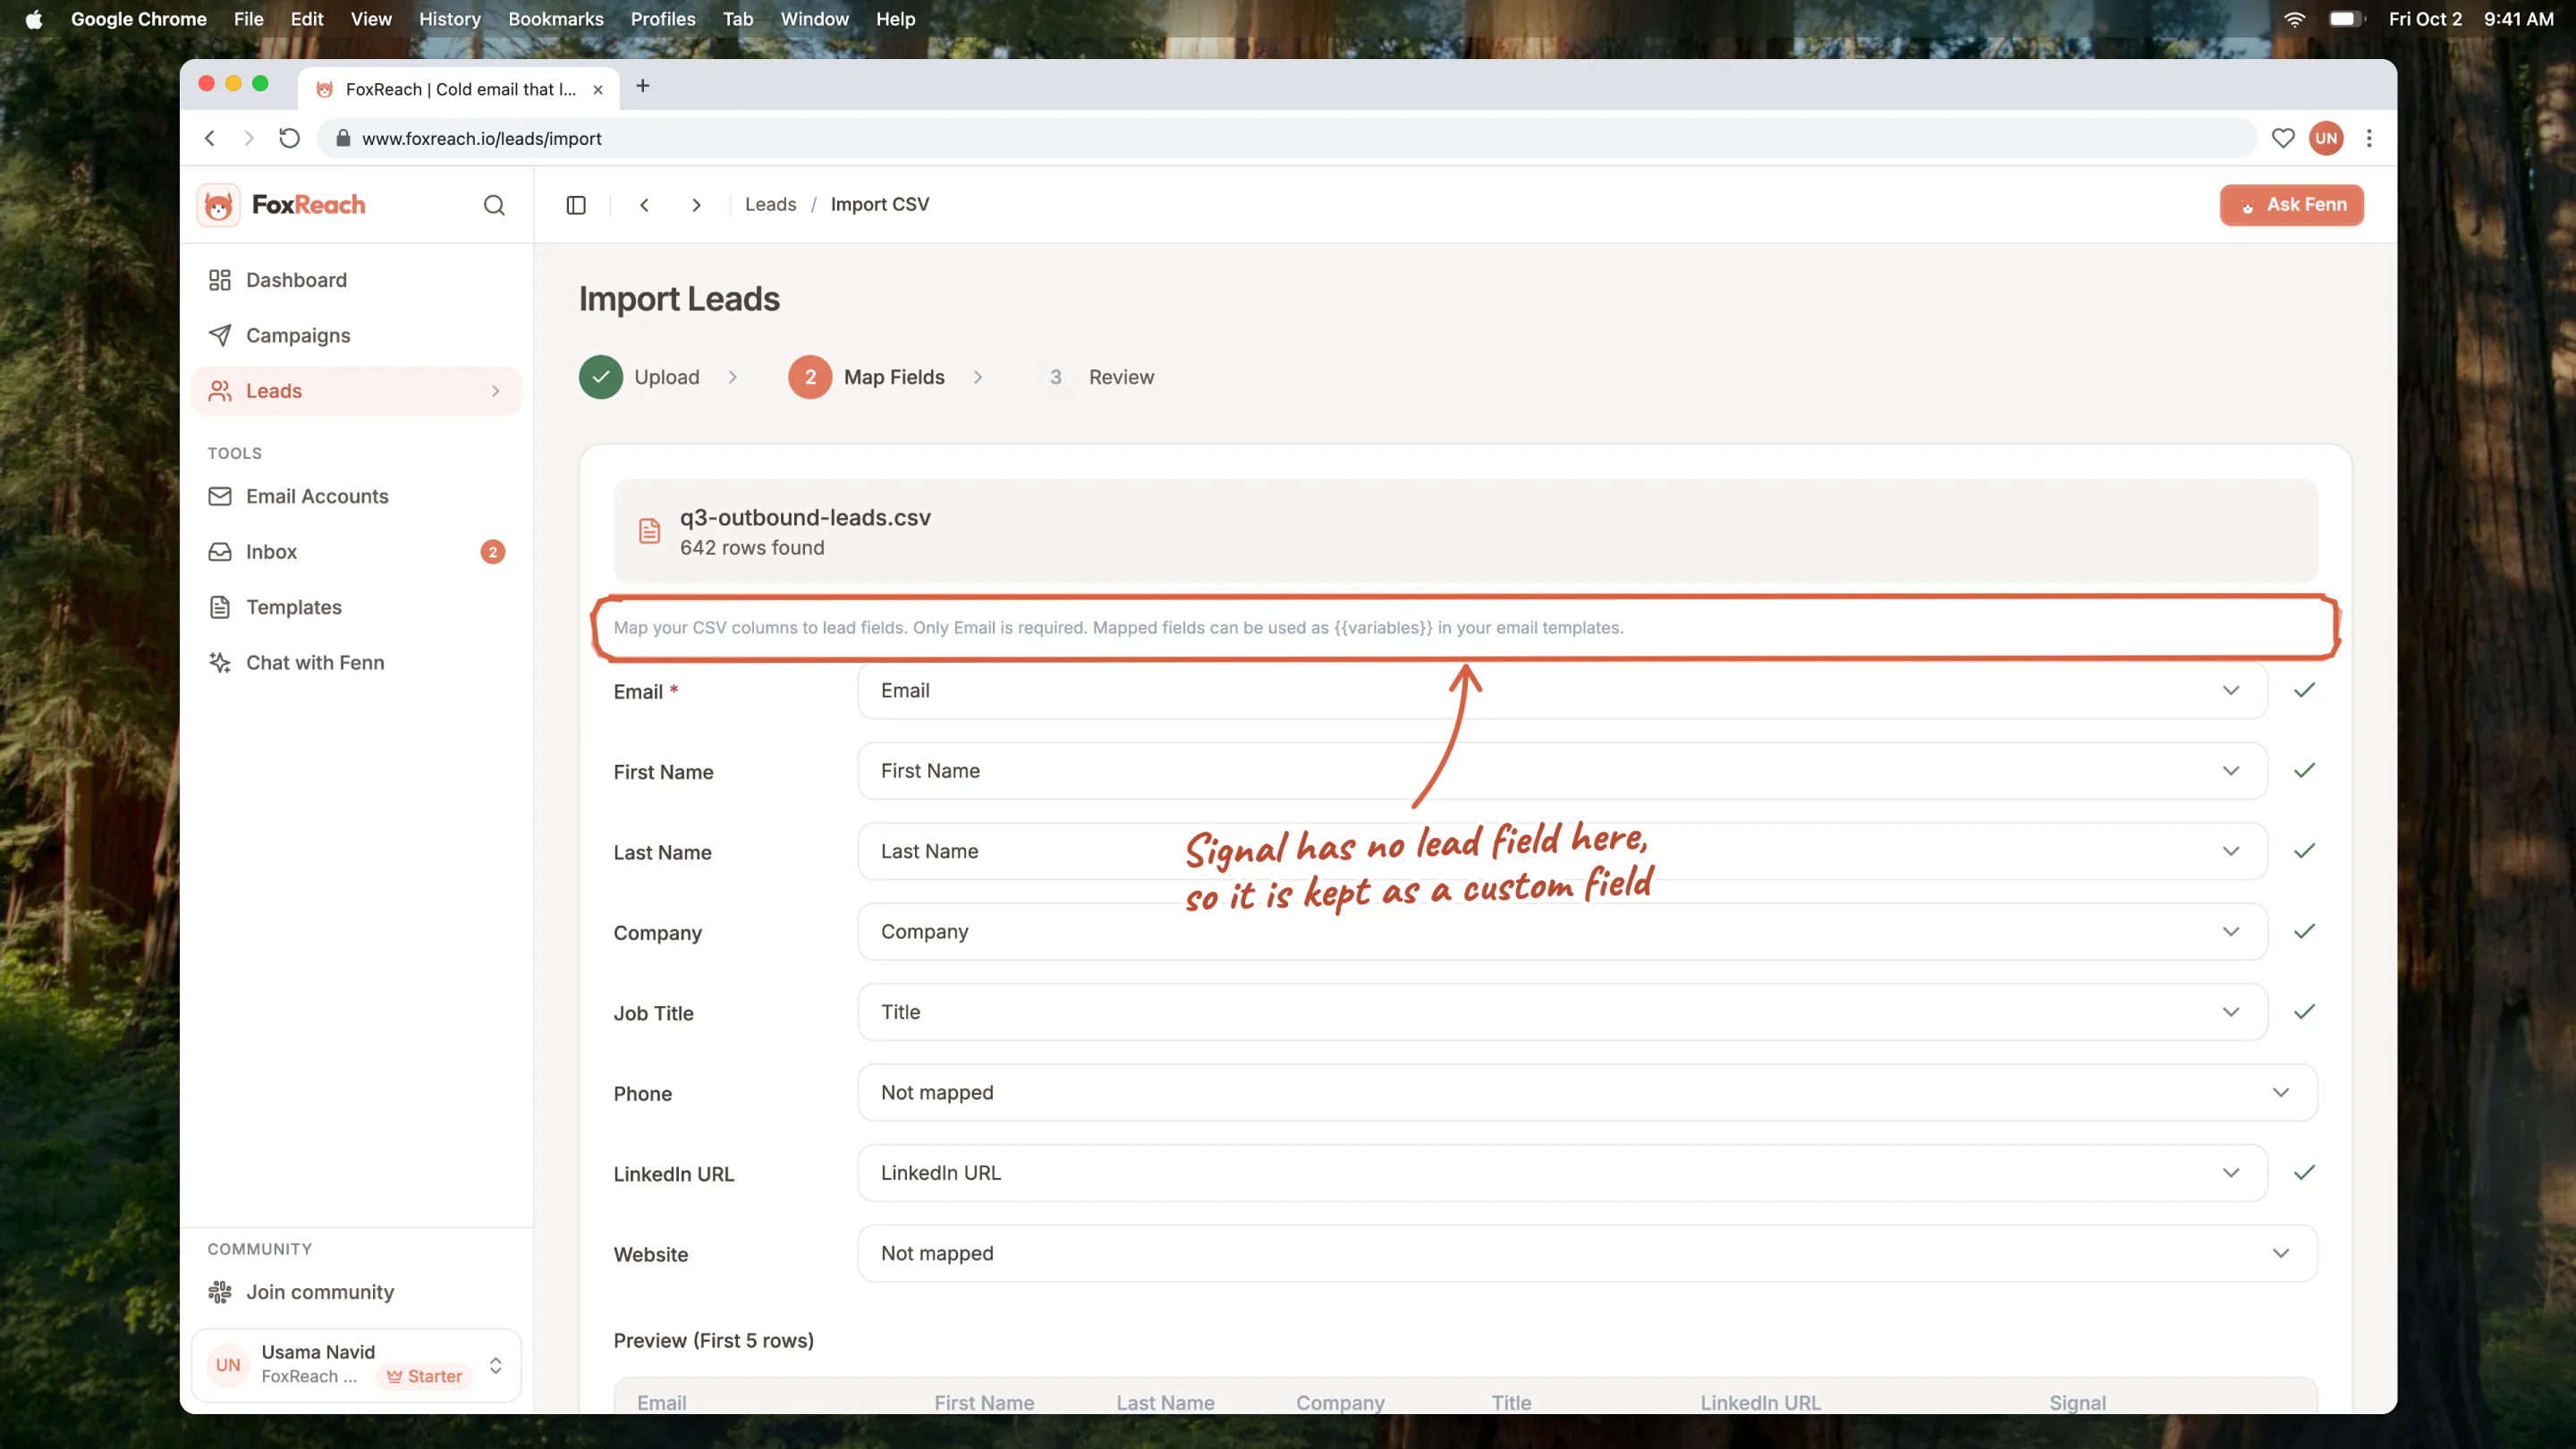Screen dimensions: 2576x1449
Task: Click the Inbox unread badge showing 2
Action: point(493,552)
